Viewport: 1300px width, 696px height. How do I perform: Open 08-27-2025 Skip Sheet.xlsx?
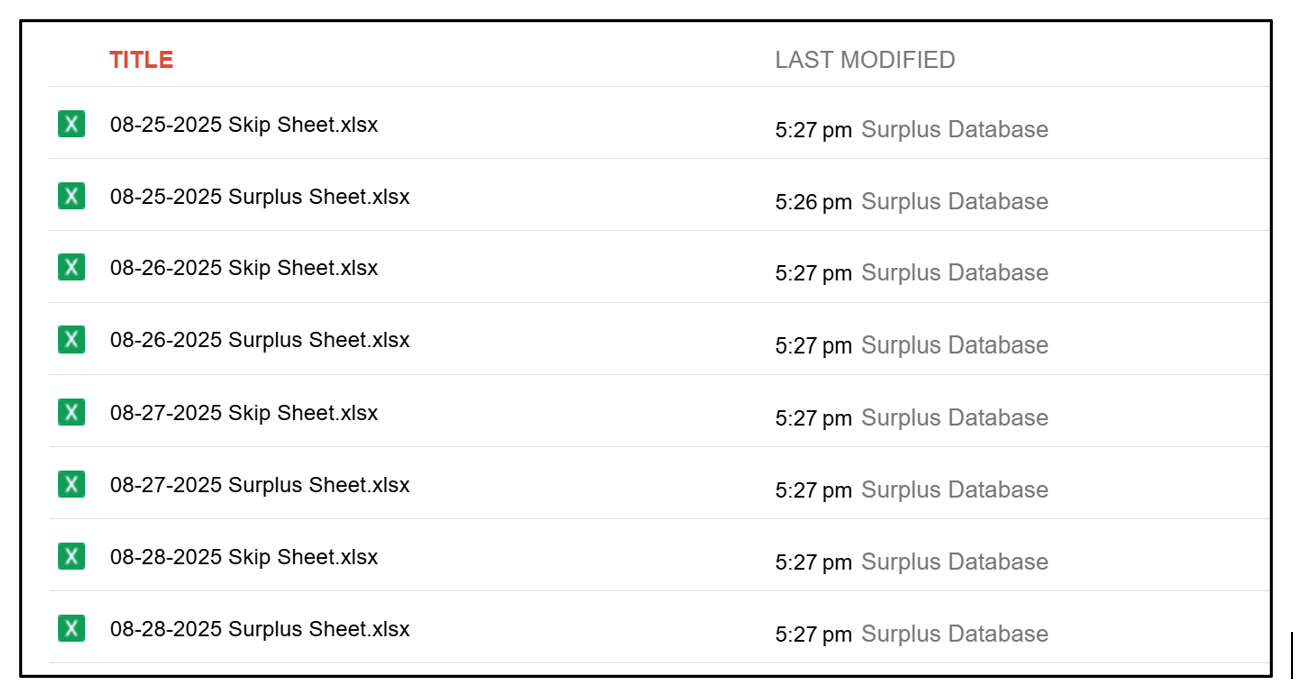244,413
